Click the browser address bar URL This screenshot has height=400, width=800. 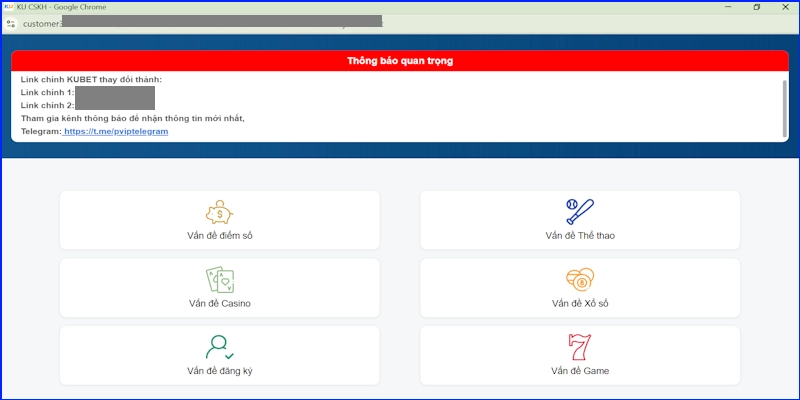[203, 23]
